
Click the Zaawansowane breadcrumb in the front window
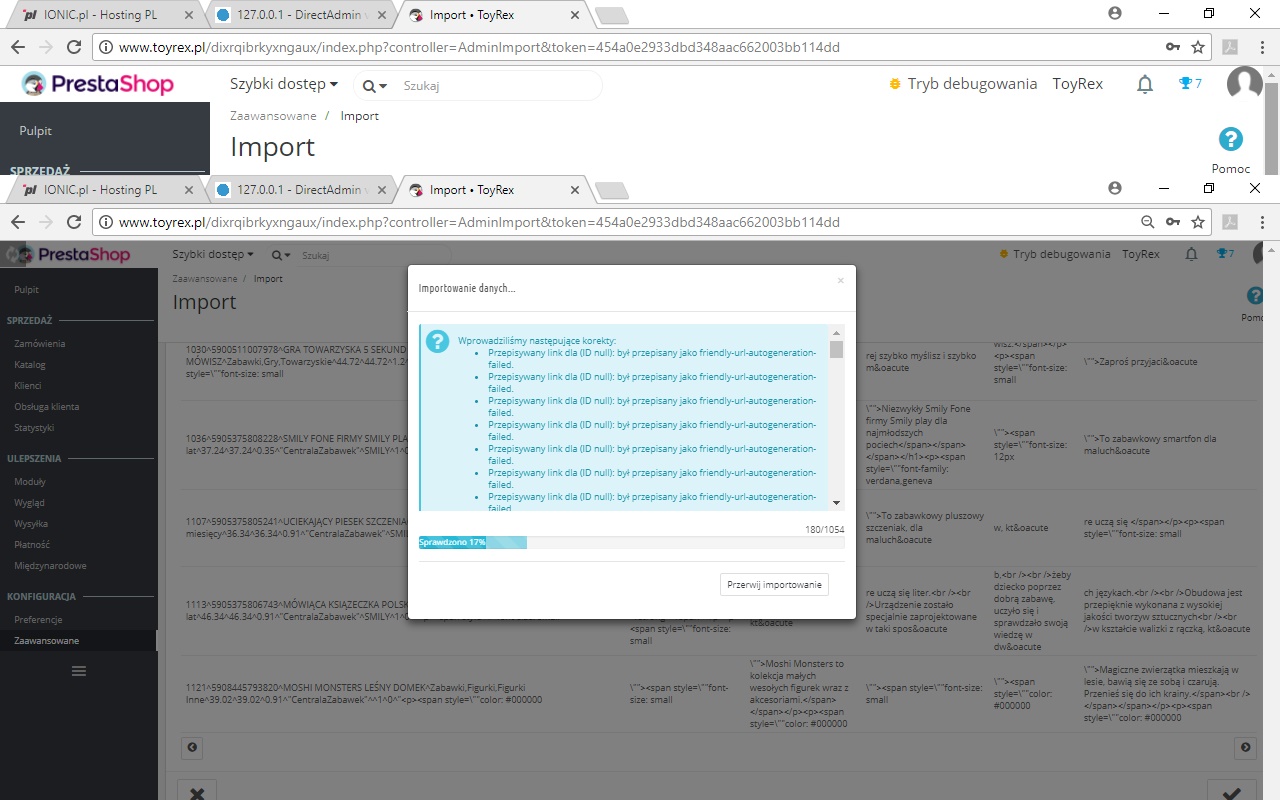coord(205,278)
